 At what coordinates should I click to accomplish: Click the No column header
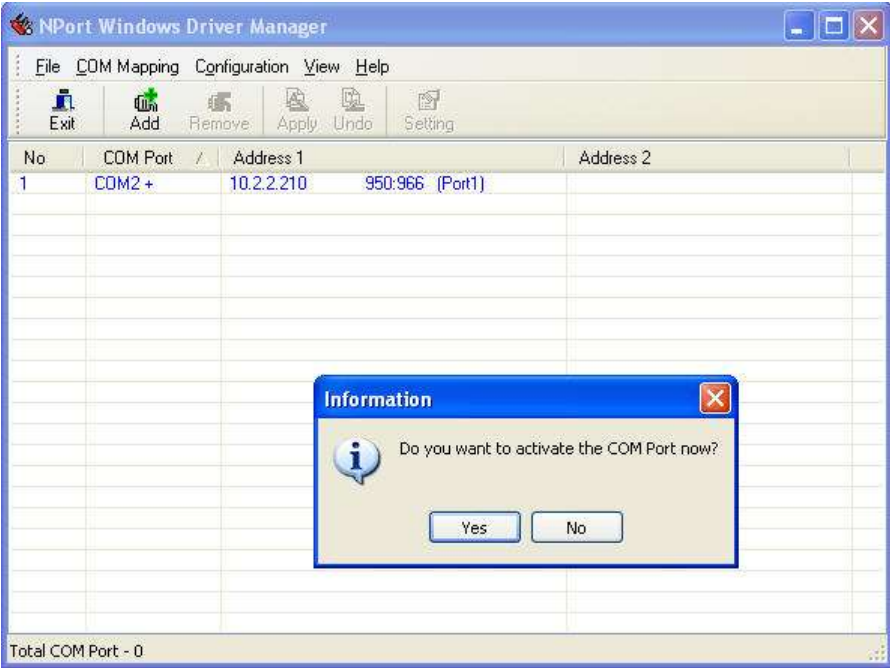pyautogui.click(x=47, y=158)
